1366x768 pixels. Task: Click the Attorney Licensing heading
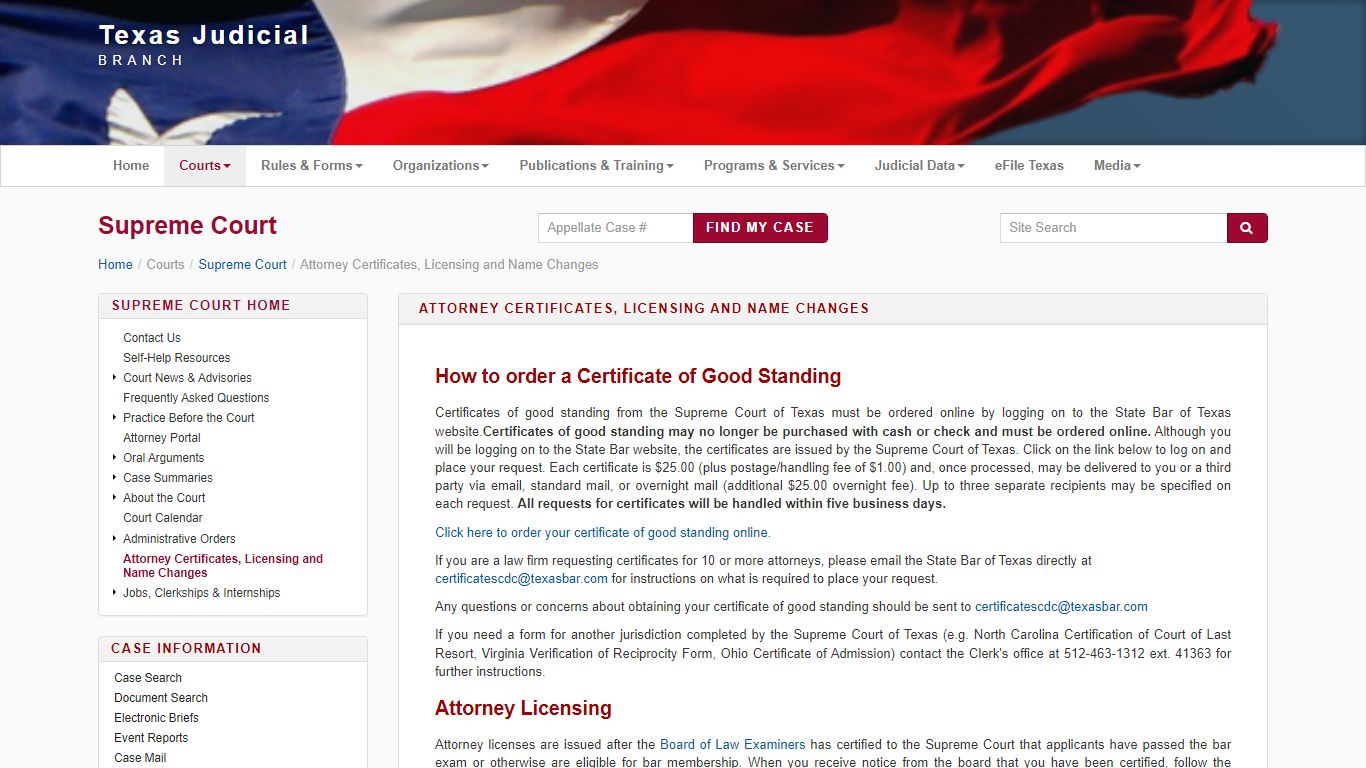tap(523, 709)
